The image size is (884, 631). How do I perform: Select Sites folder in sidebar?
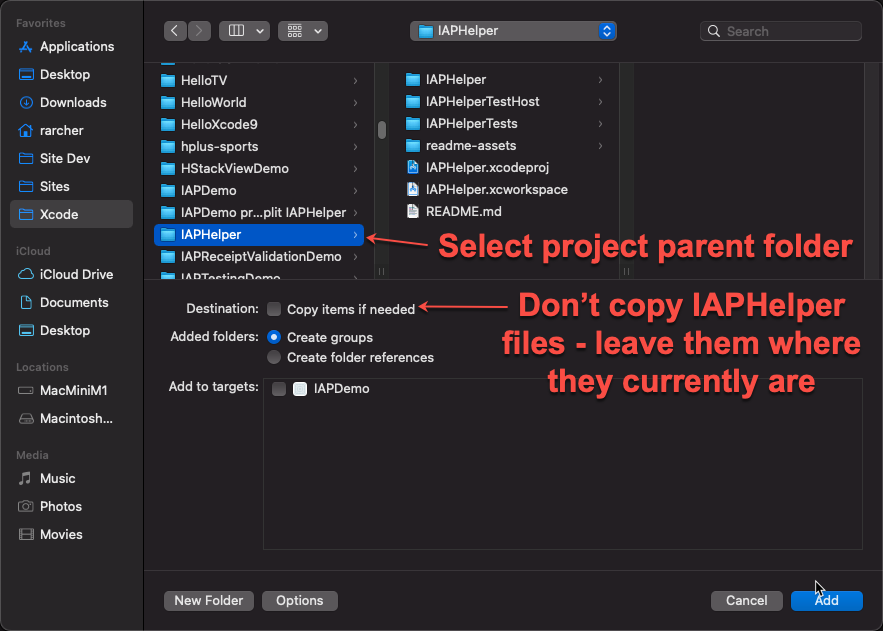coord(71,187)
